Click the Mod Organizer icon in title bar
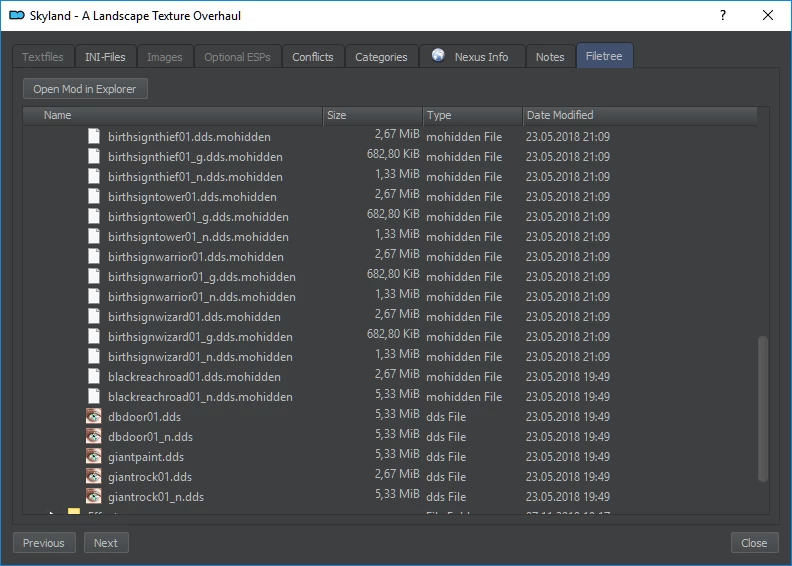The height and width of the screenshot is (566, 792). click(17, 16)
